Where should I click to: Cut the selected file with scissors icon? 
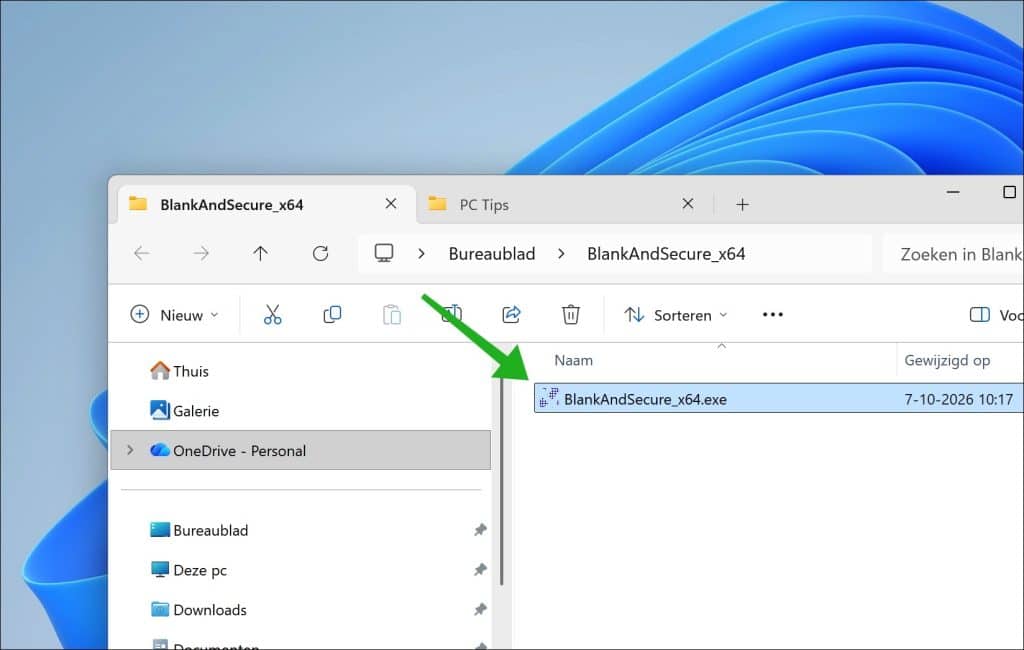(x=272, y=315)
